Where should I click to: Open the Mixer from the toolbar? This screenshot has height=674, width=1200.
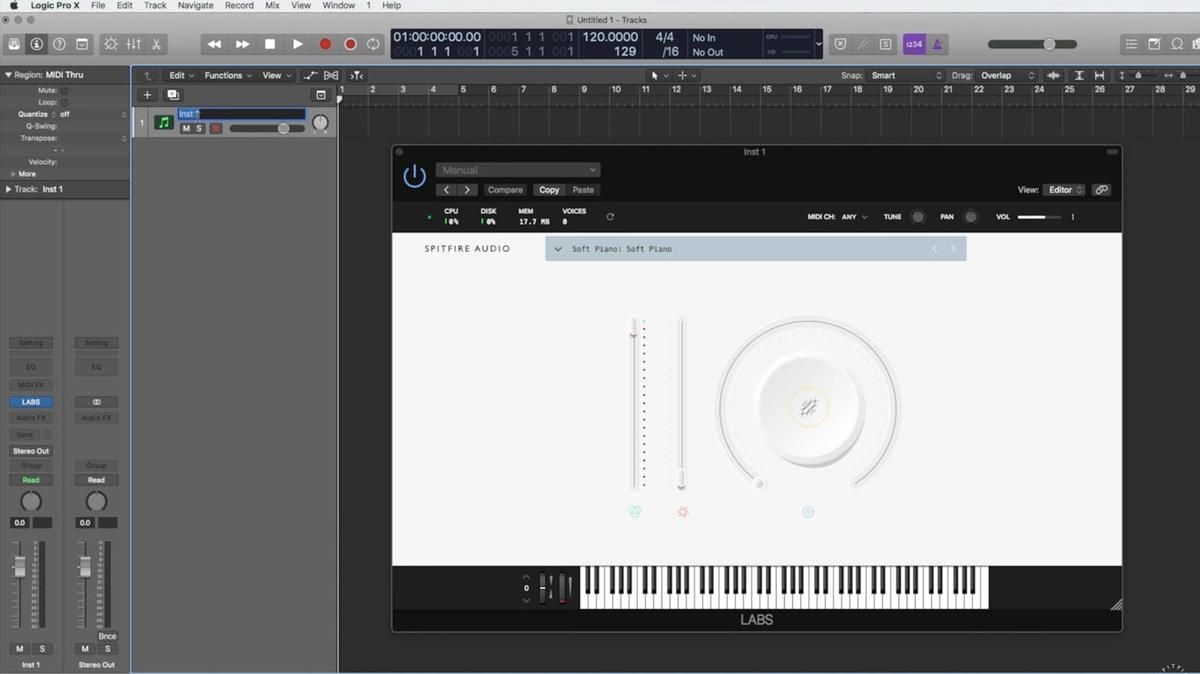[133, 44]
